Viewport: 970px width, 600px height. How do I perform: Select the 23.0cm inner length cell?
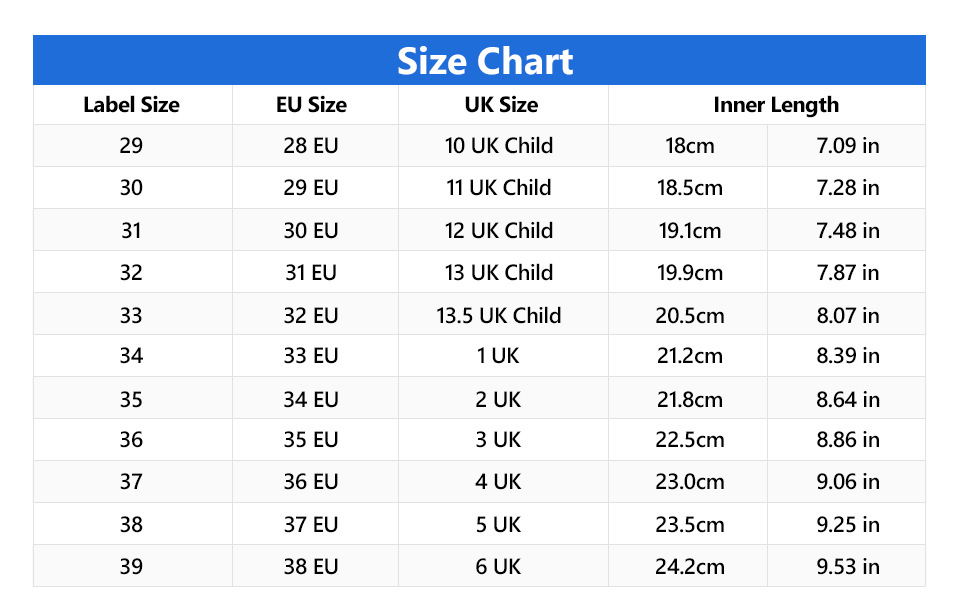click(x=690, y=482)
